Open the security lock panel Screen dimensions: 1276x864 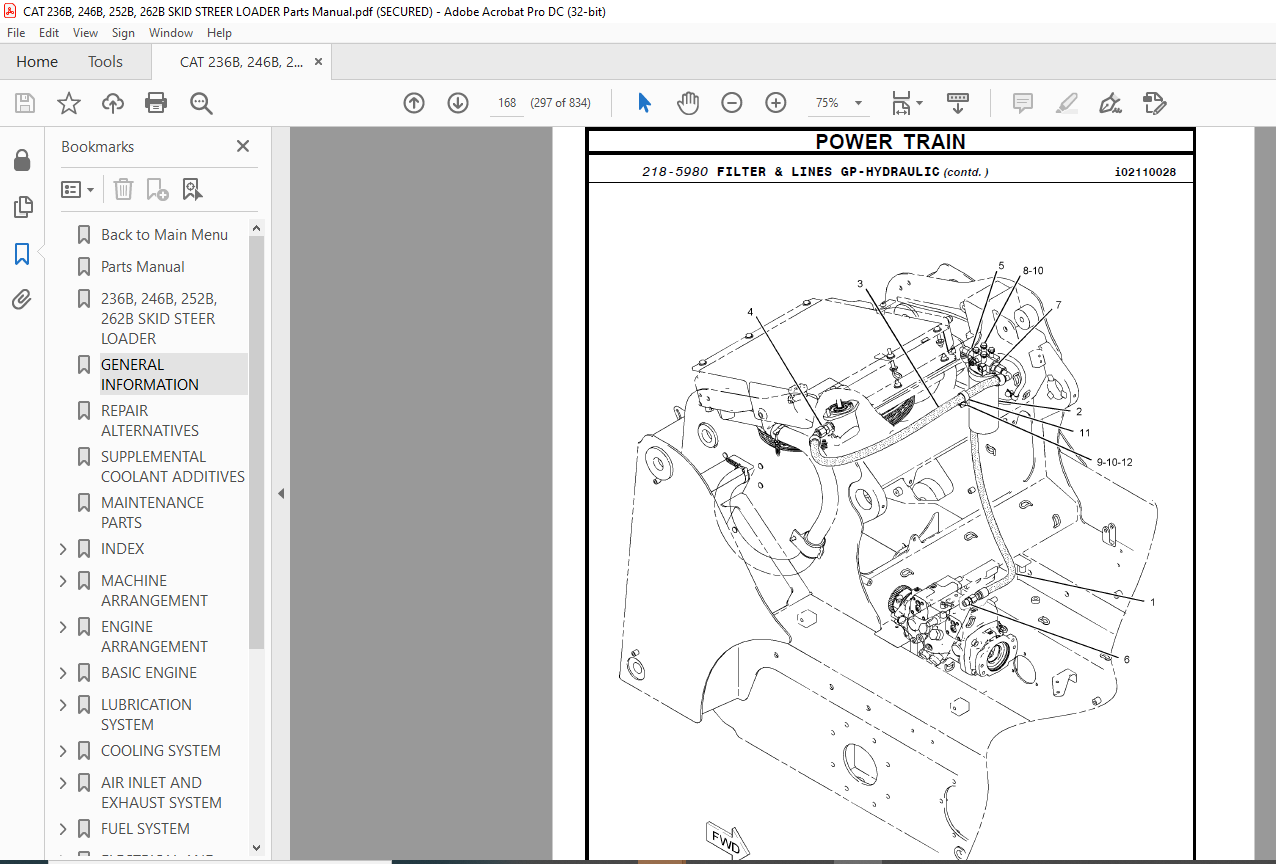(22, 160)
